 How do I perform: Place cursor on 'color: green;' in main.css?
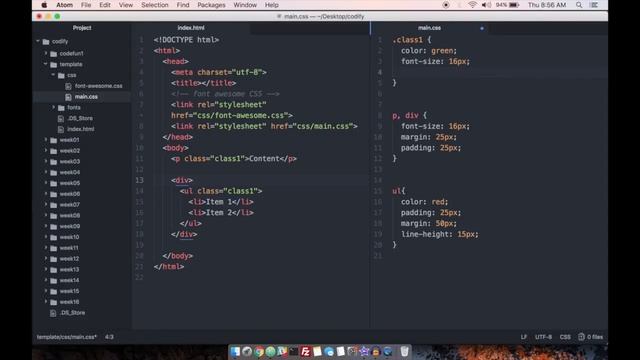tap(429, 51)
